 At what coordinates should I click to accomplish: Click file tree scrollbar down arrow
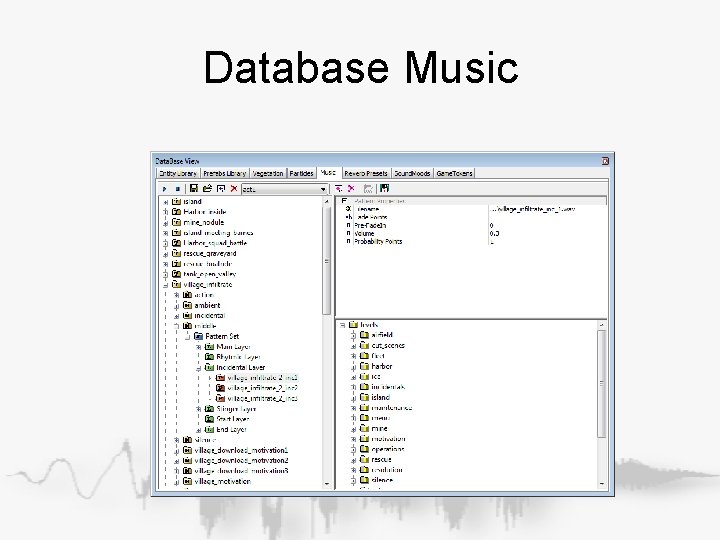click(602, 484)
